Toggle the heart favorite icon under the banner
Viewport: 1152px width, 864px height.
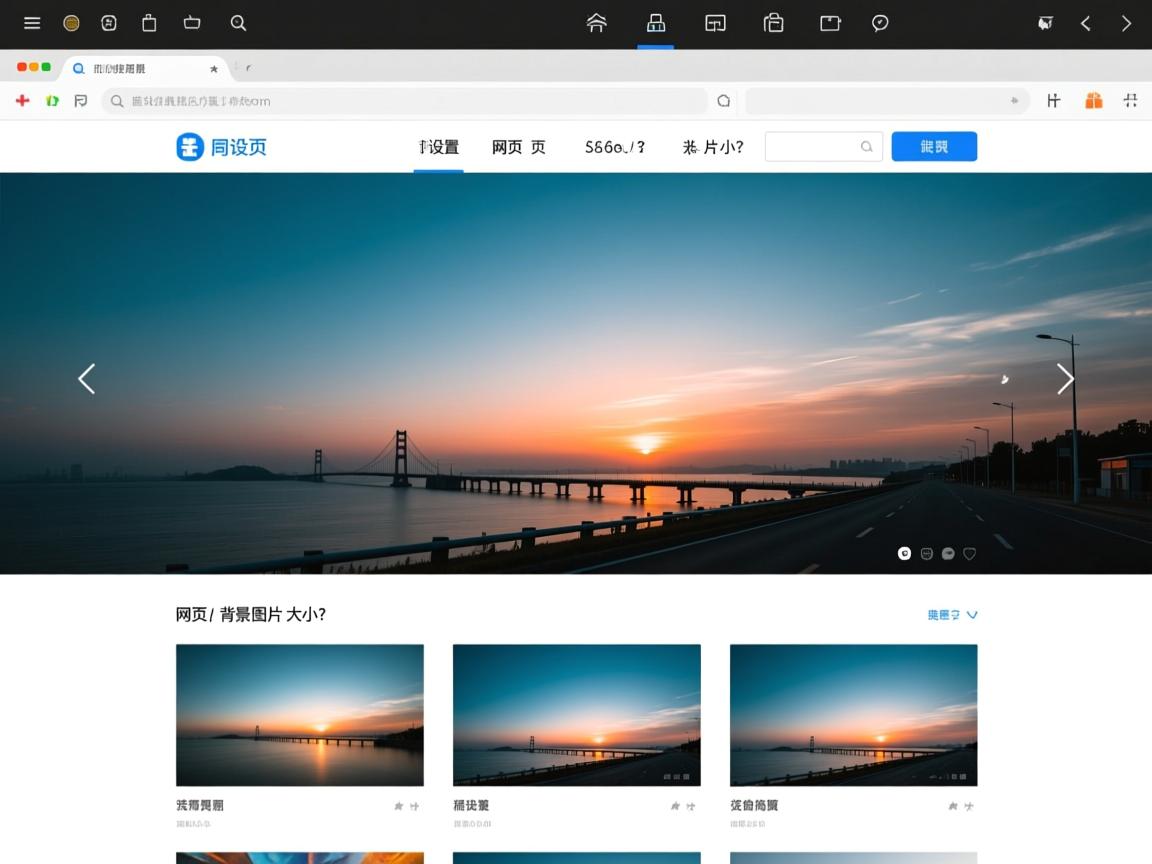[969, 553]
